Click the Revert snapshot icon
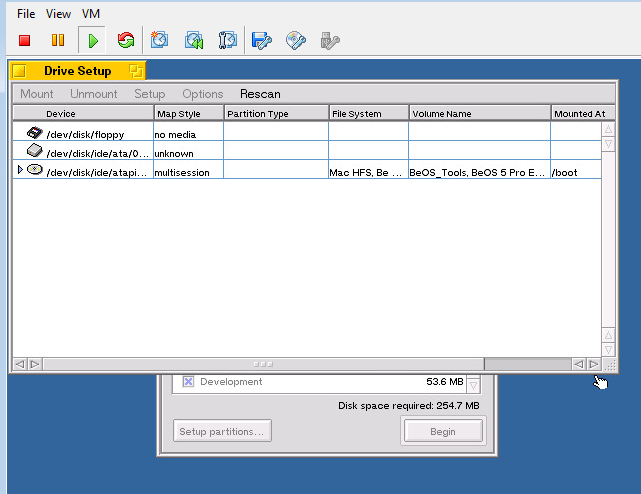The image size is (641, 494). (194, 41)
